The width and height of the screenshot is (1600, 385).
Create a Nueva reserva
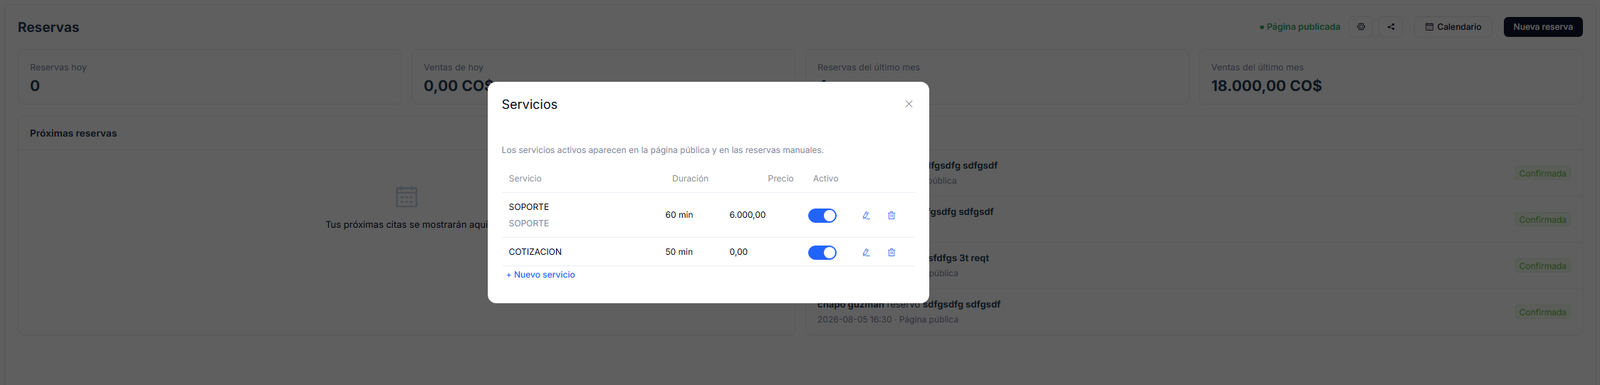pos(1543,27)
